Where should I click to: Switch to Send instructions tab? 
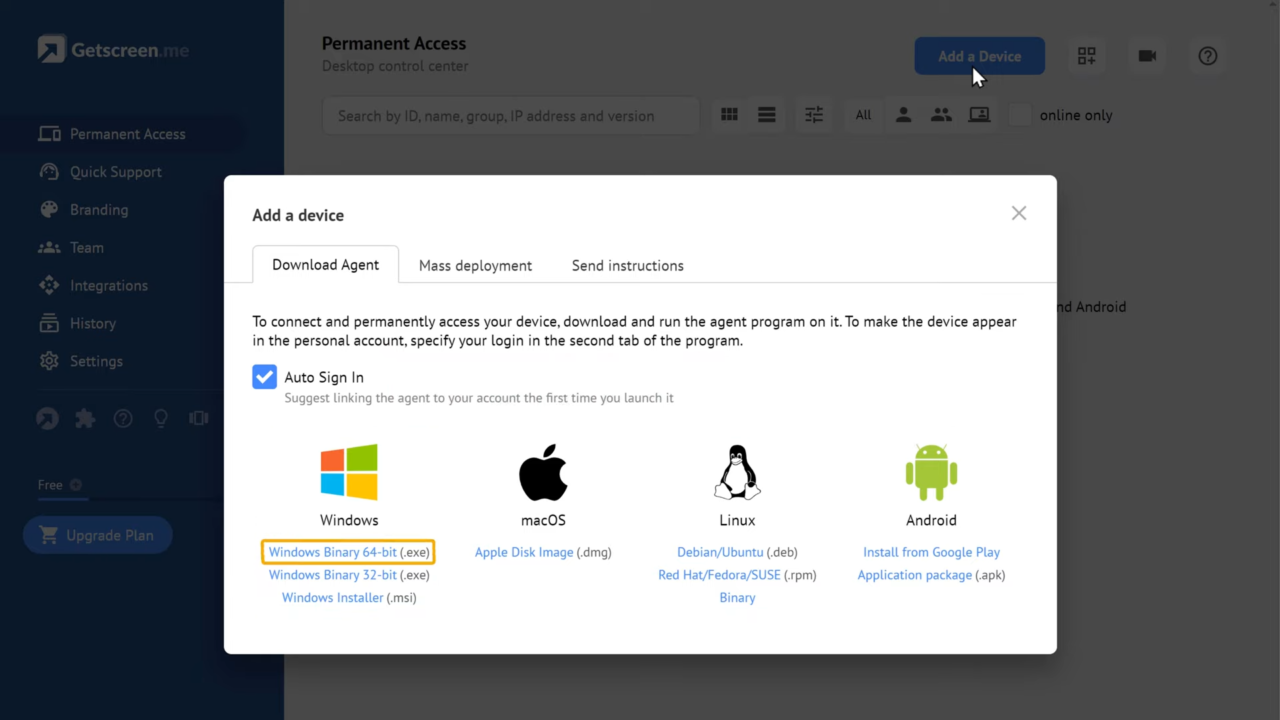(628, 266)
